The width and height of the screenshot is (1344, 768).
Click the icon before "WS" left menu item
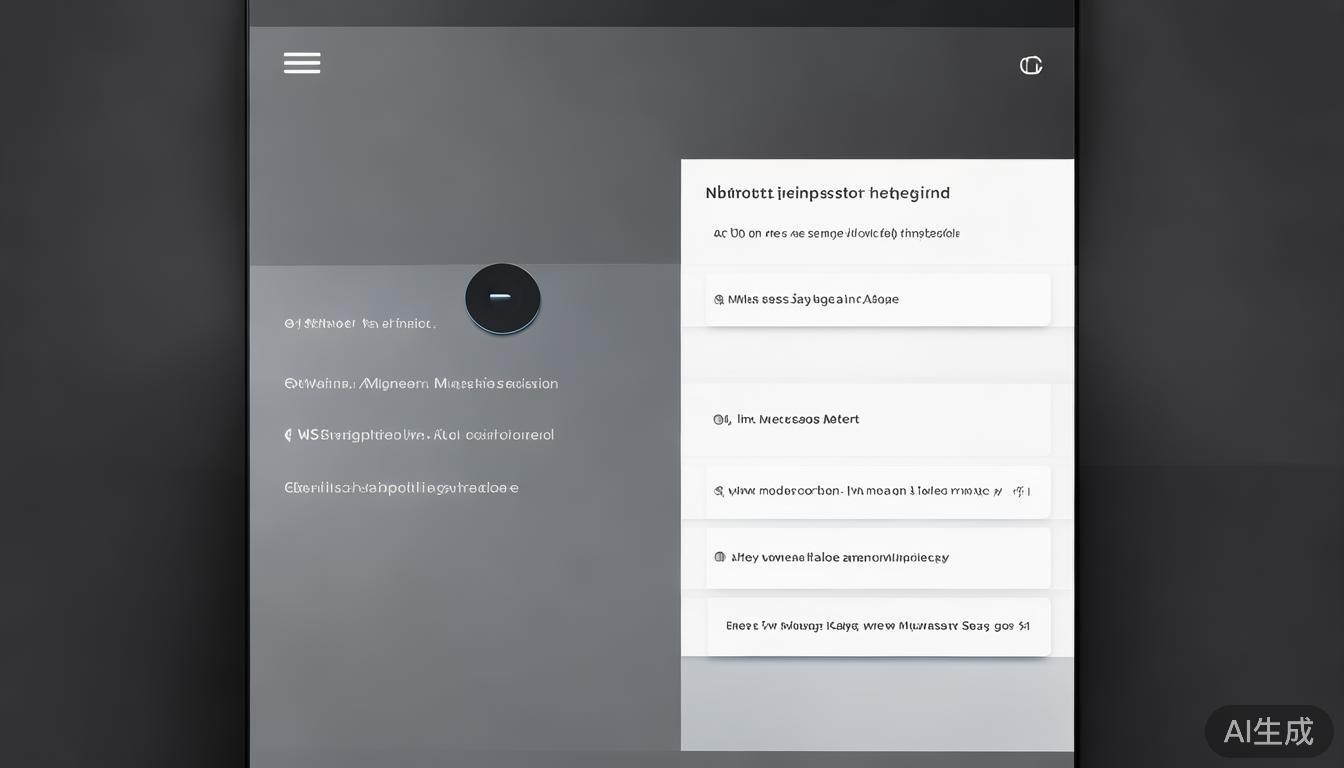pyautogui.click(x=289, y=435)
